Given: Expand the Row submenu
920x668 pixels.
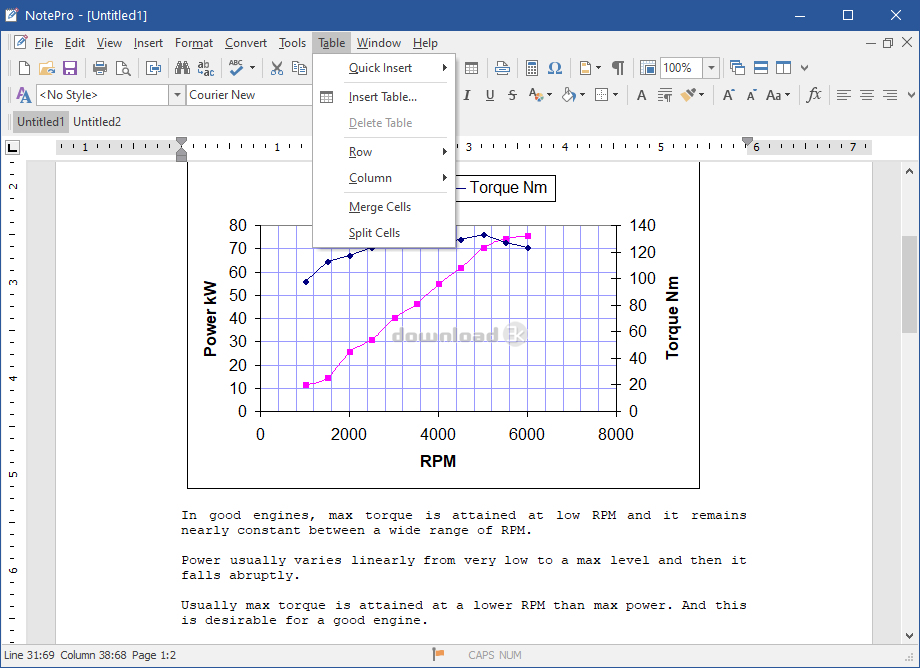Looking at the screenshot, I should (x=384, y=152).
